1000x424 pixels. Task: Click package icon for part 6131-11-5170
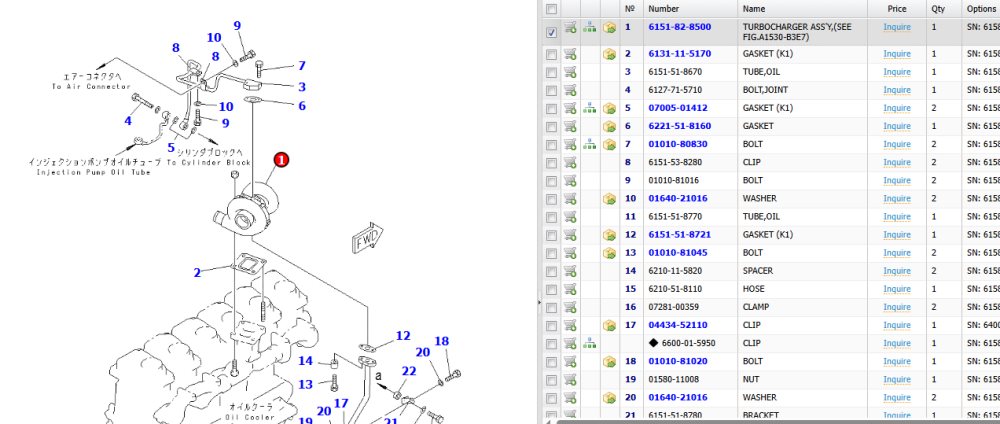pos(609,54)
